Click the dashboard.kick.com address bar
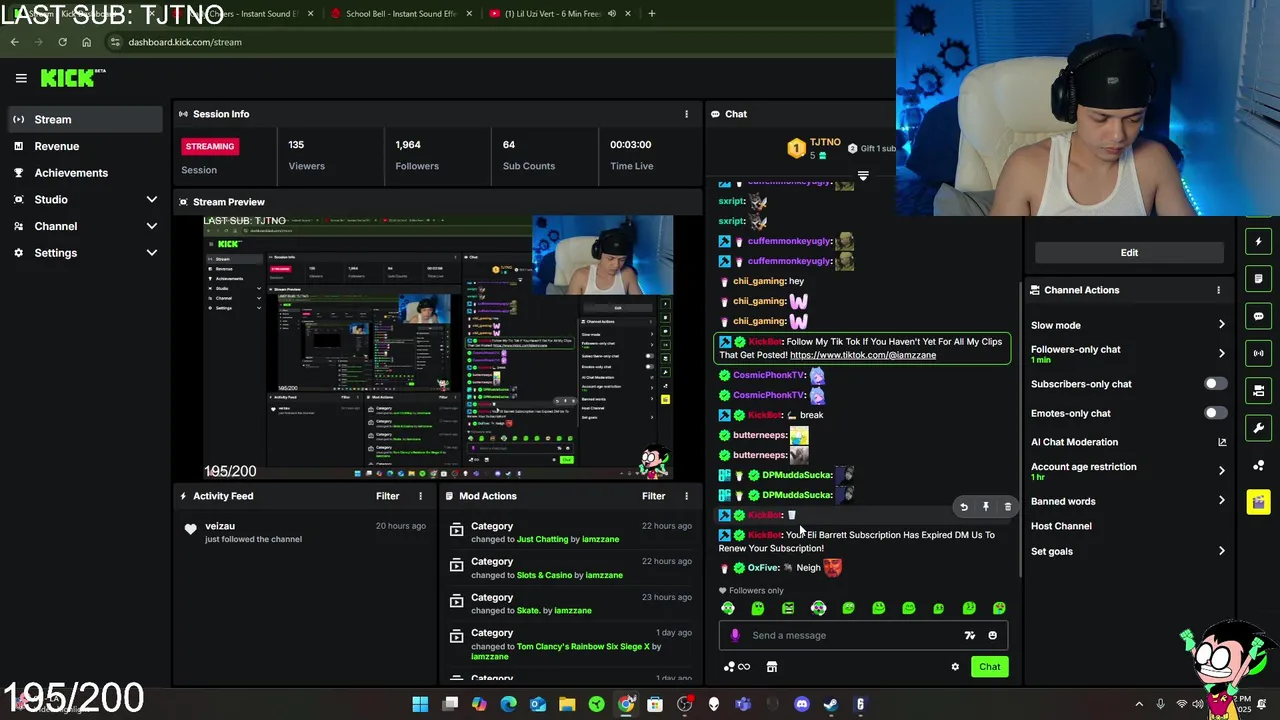Image resolution: width=1280 pixels, height=720 pixels. point(500,42)
